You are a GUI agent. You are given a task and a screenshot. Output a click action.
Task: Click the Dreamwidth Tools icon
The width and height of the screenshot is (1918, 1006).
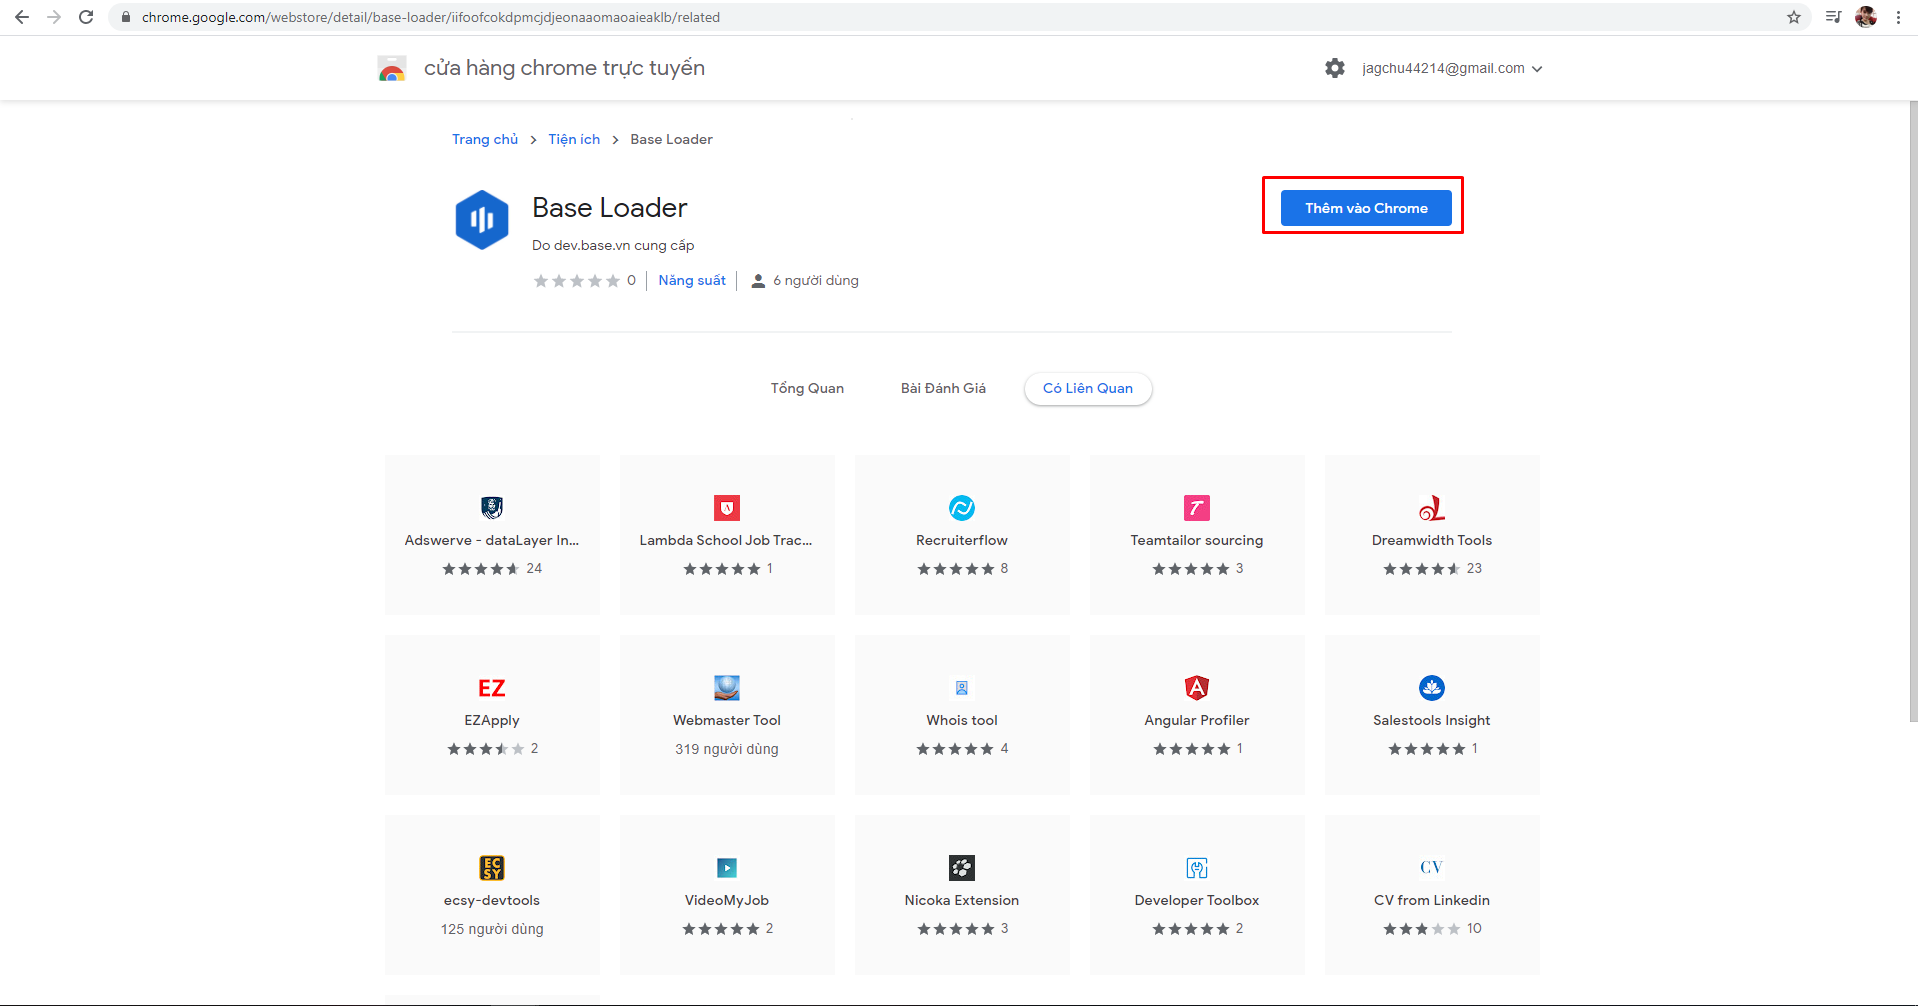click(x=1432, y=508)
